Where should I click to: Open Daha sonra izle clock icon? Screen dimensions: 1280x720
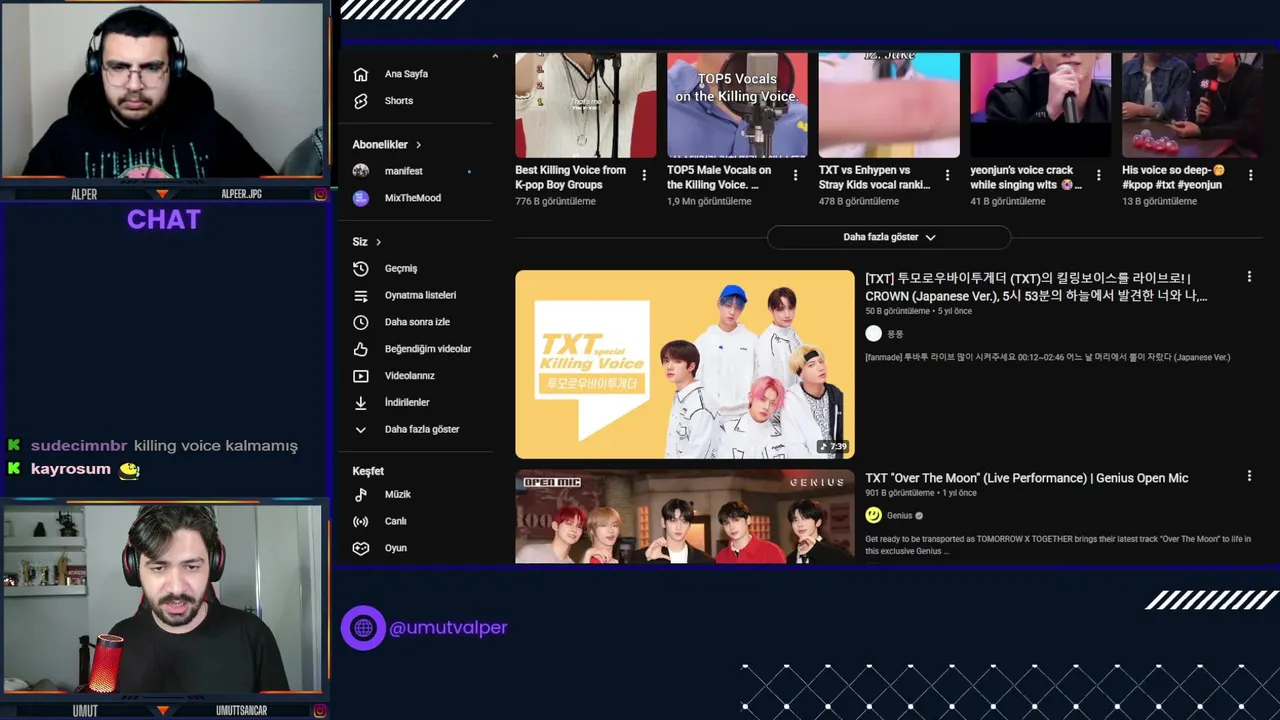pyautogui.click(x=361, y=322)
